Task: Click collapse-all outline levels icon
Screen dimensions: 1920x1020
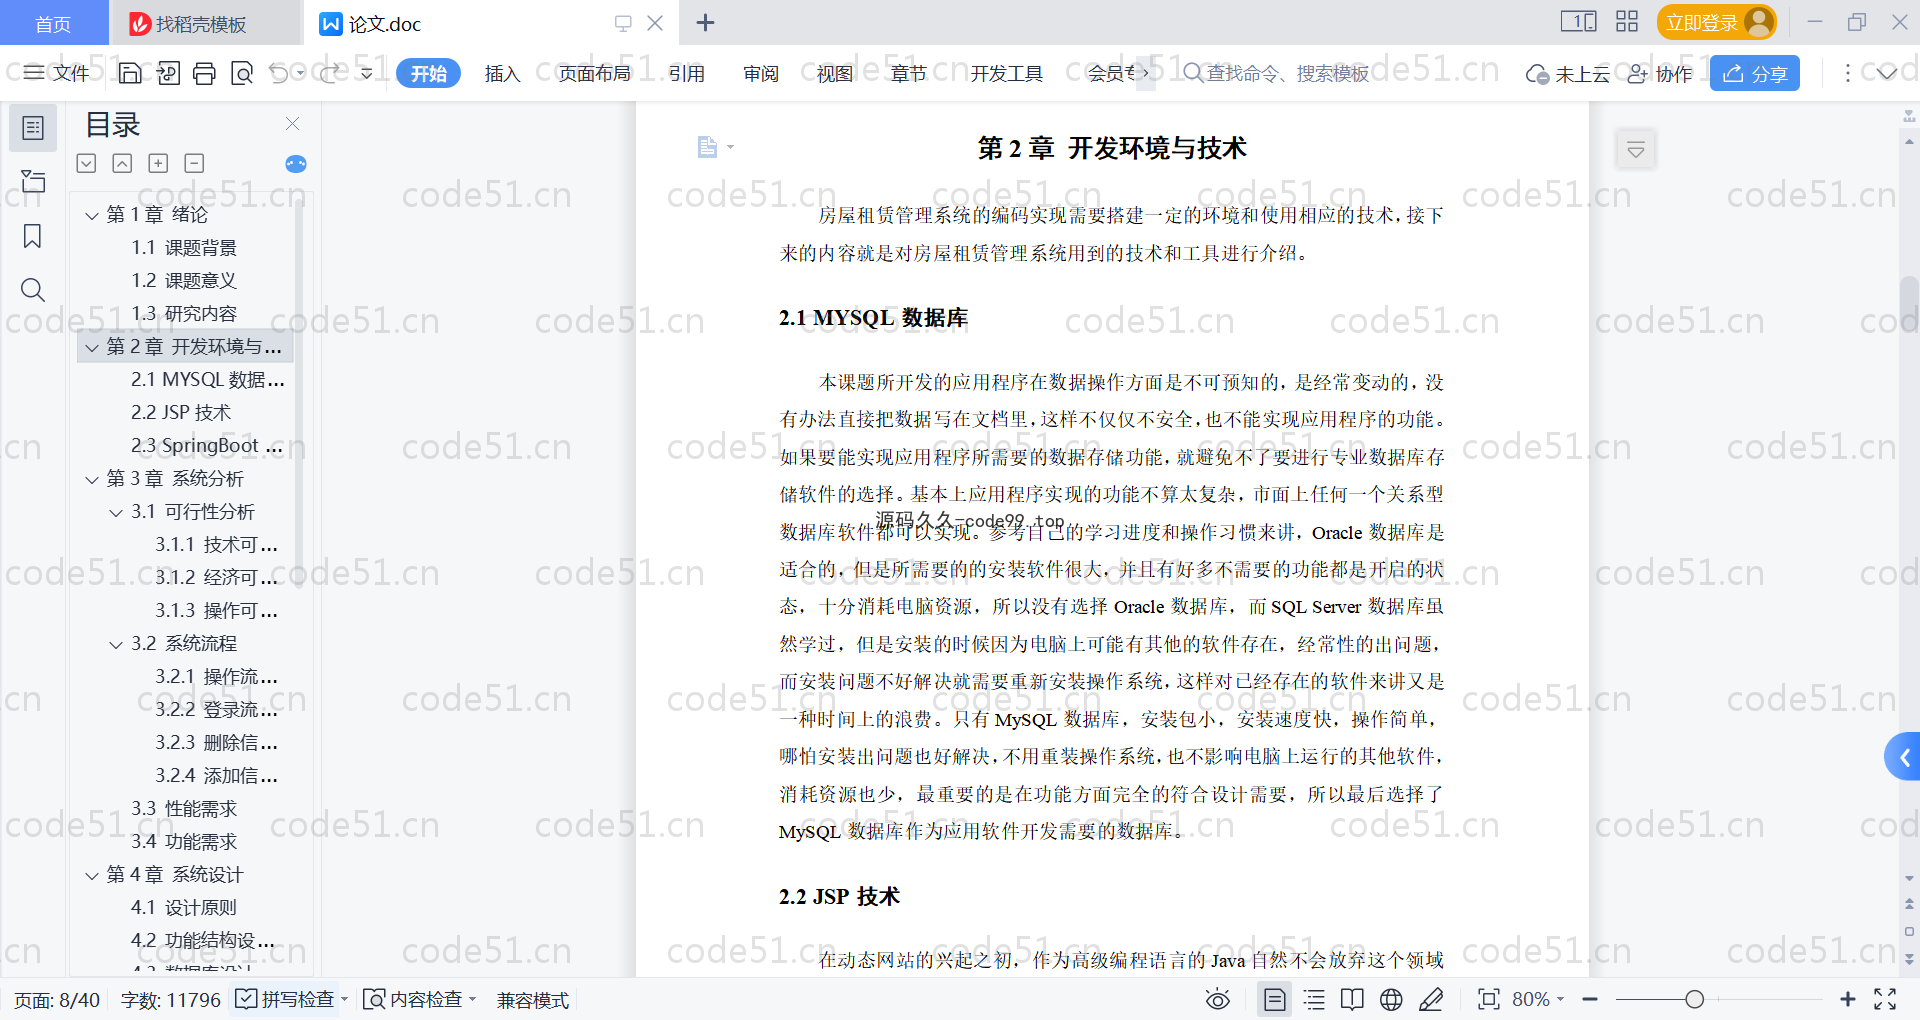Action: (122, 163)
